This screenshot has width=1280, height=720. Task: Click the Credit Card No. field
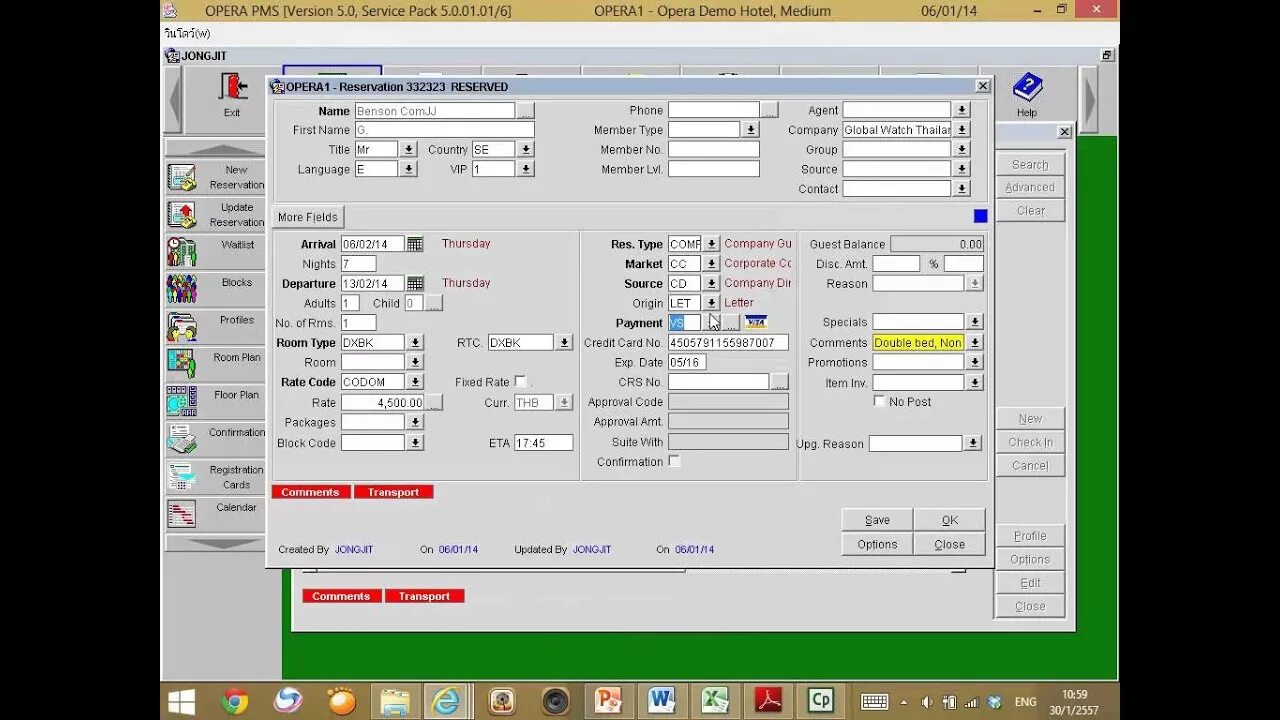(x=728, y=342)
